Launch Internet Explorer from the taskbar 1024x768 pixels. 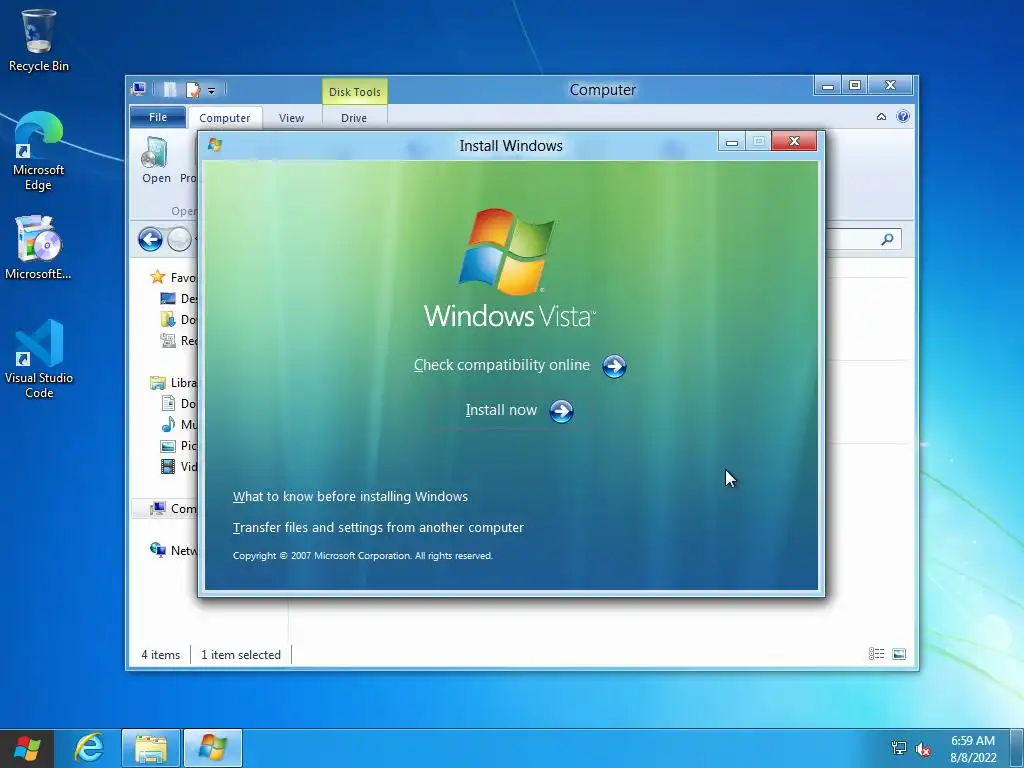tap(89, 748)
